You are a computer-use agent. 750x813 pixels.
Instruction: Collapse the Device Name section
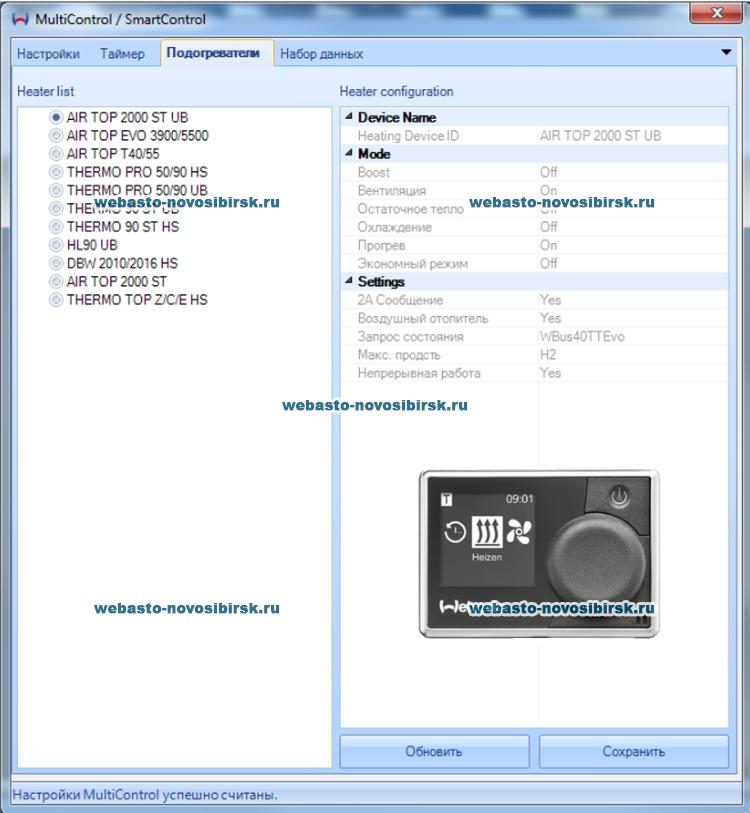tap(348, 118)
